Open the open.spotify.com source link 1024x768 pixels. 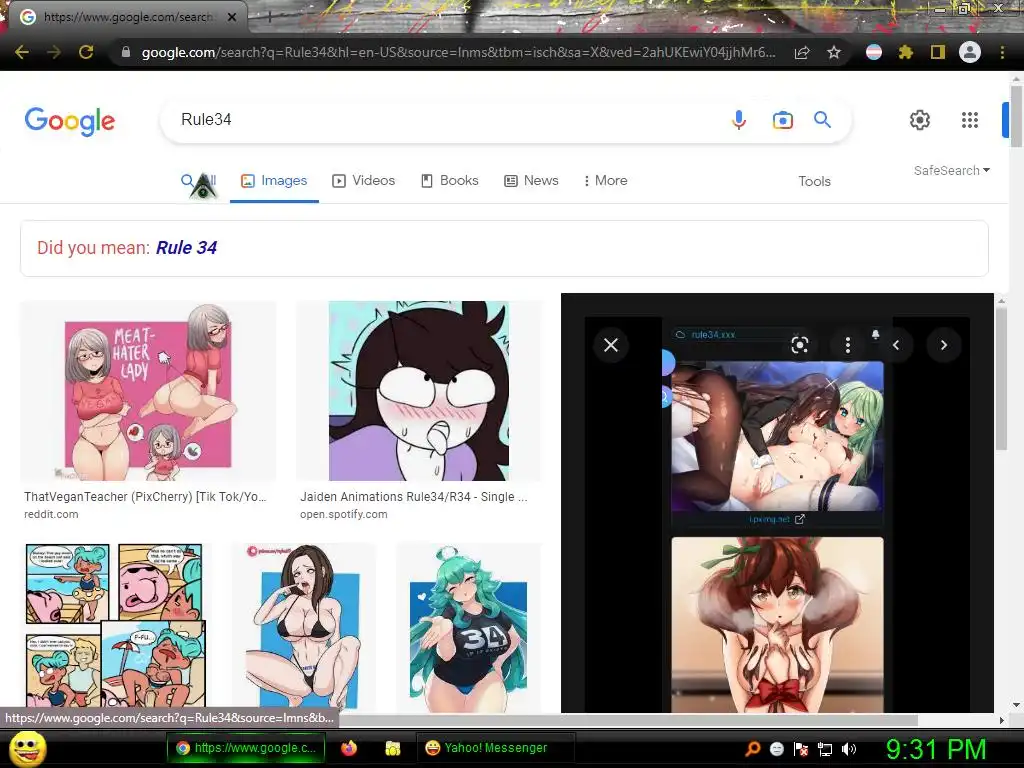344,514
